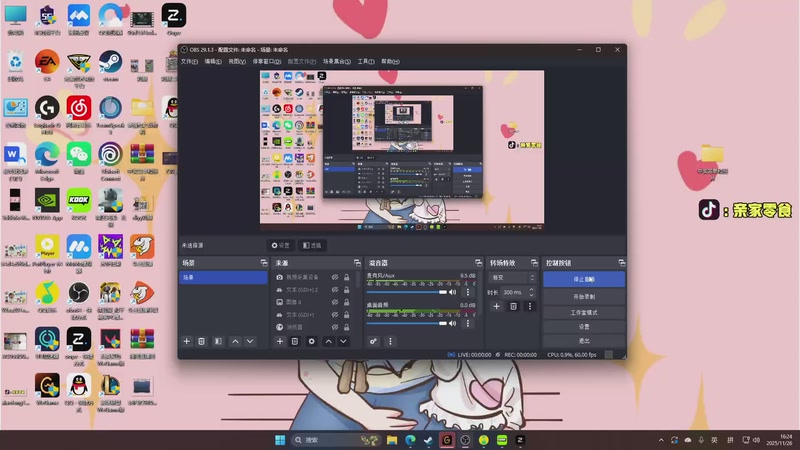Toggle lock on 文本 (GDI+) source row
800x450 pixels.
coord(346,315)
